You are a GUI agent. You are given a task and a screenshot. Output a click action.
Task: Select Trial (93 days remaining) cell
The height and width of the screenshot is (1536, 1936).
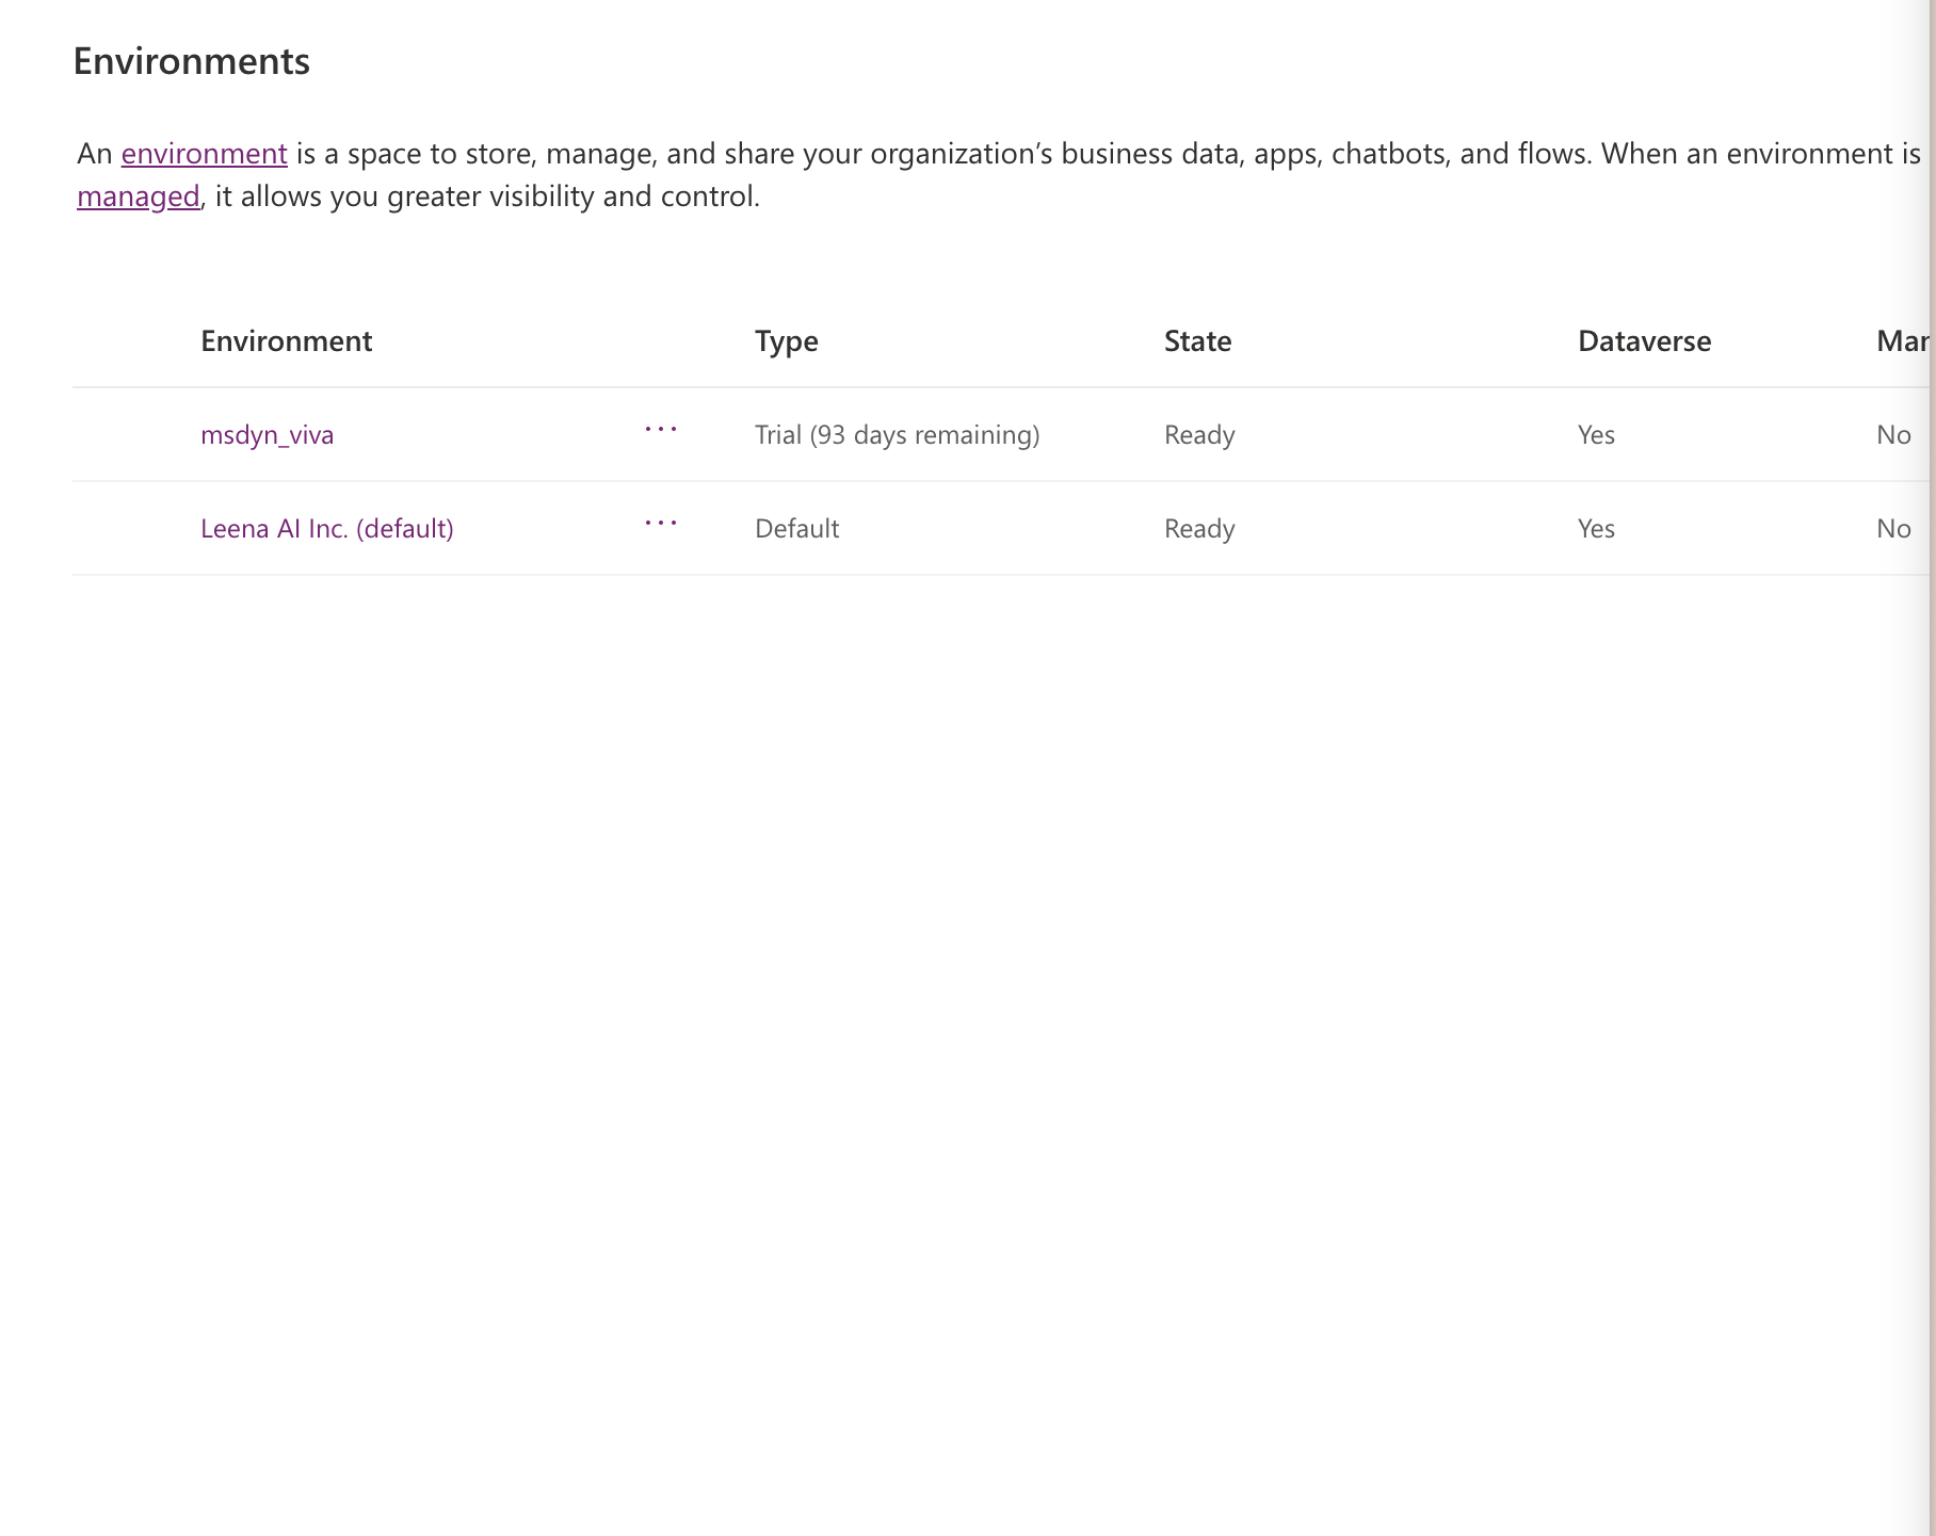897,435
